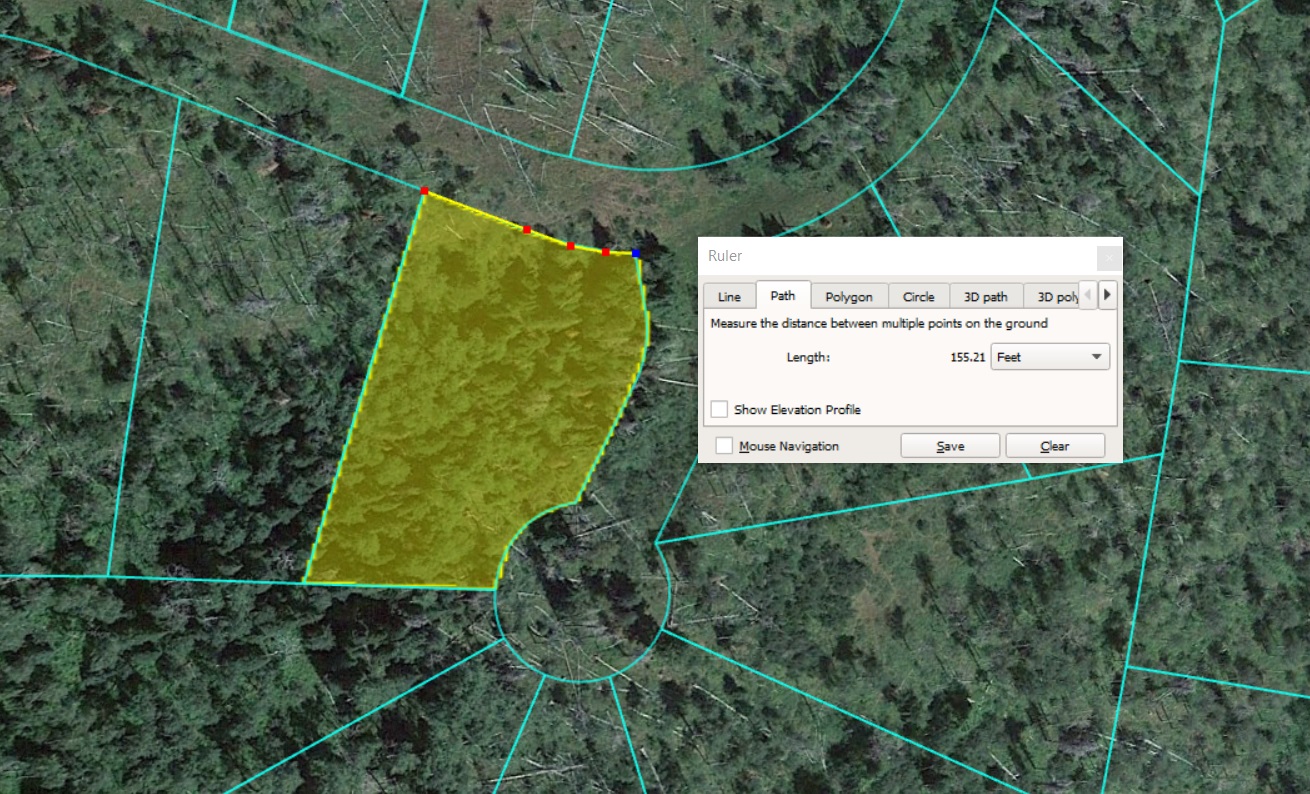The image size is (1310, 794).
Task: Select the third red point along the path
Action: [x=570, y=245]
